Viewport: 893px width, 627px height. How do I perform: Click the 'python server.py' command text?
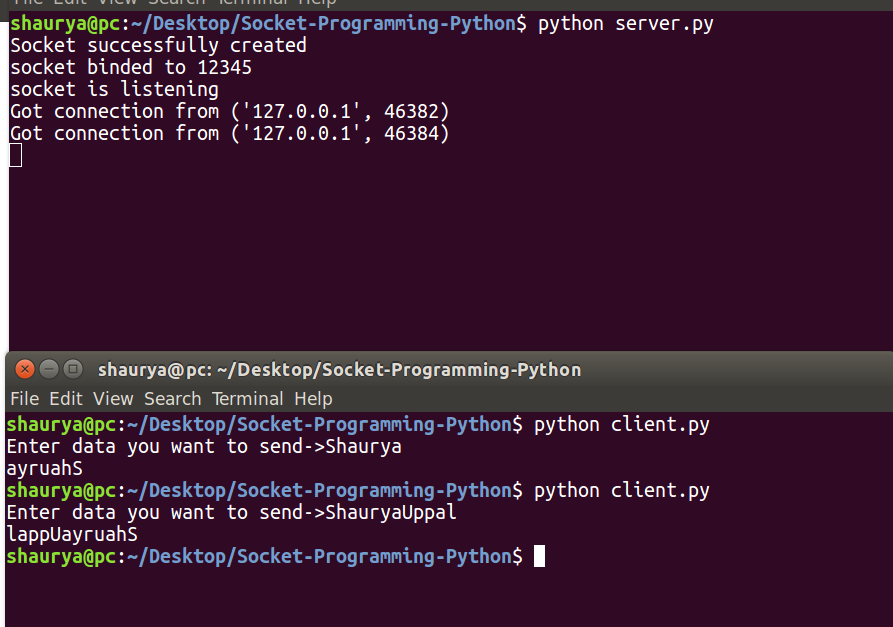pos(625,23)
